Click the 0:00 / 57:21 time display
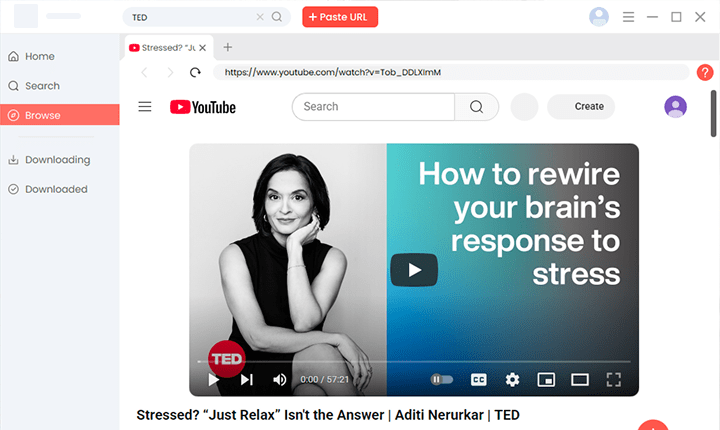 [325, 379]
